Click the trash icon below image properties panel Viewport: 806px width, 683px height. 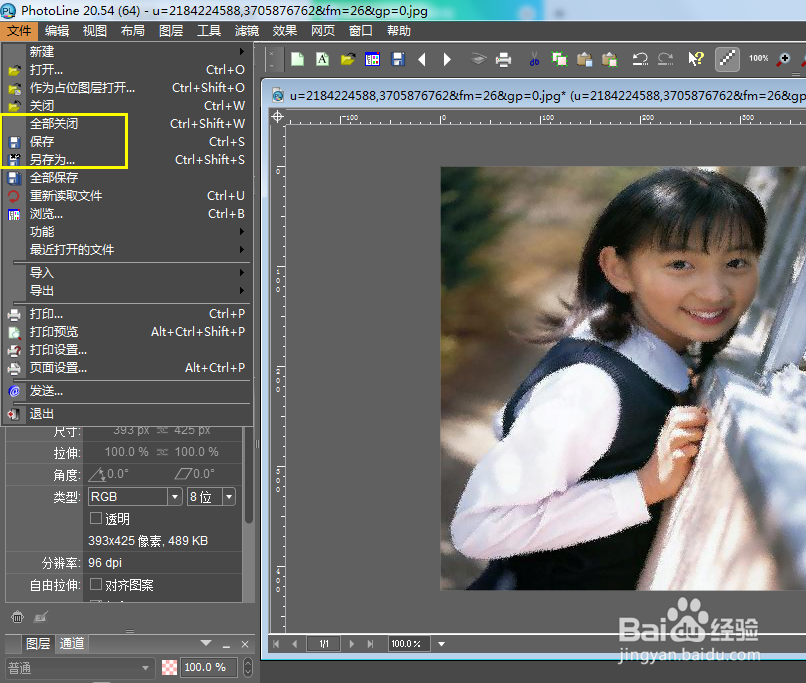point(17,617)
